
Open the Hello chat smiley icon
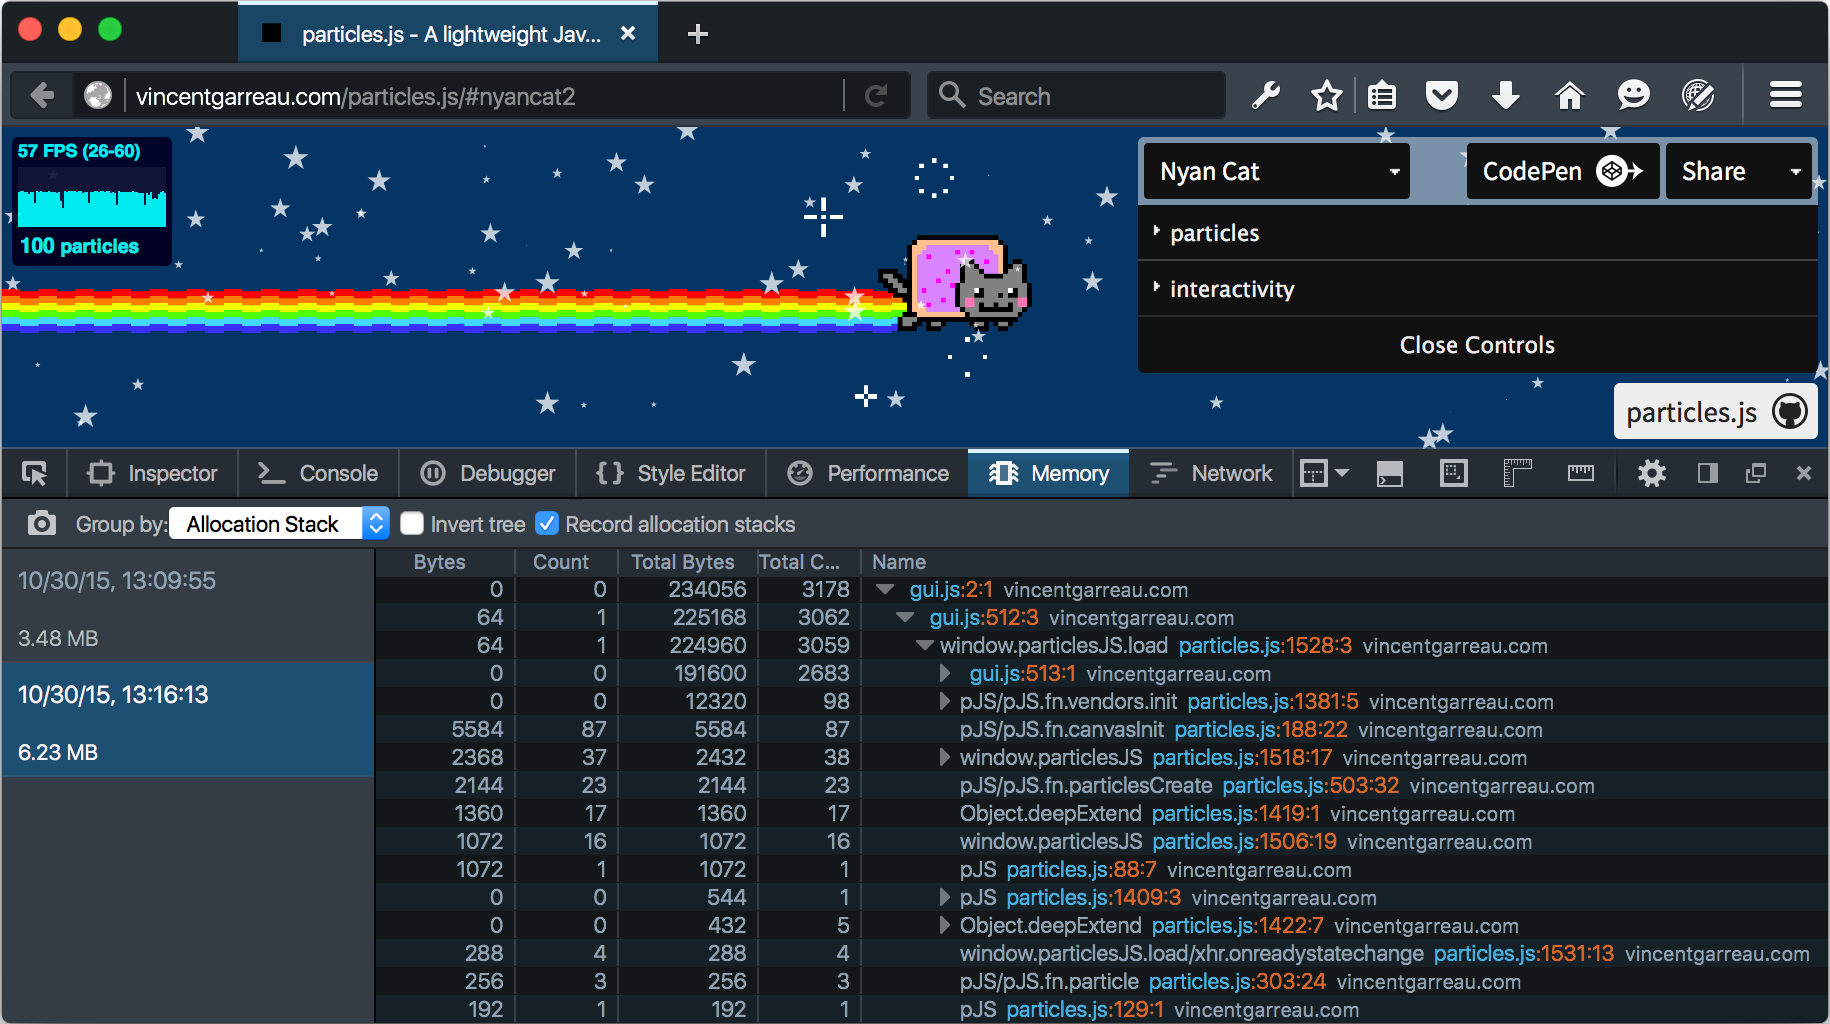click(x=1634, y=96)
